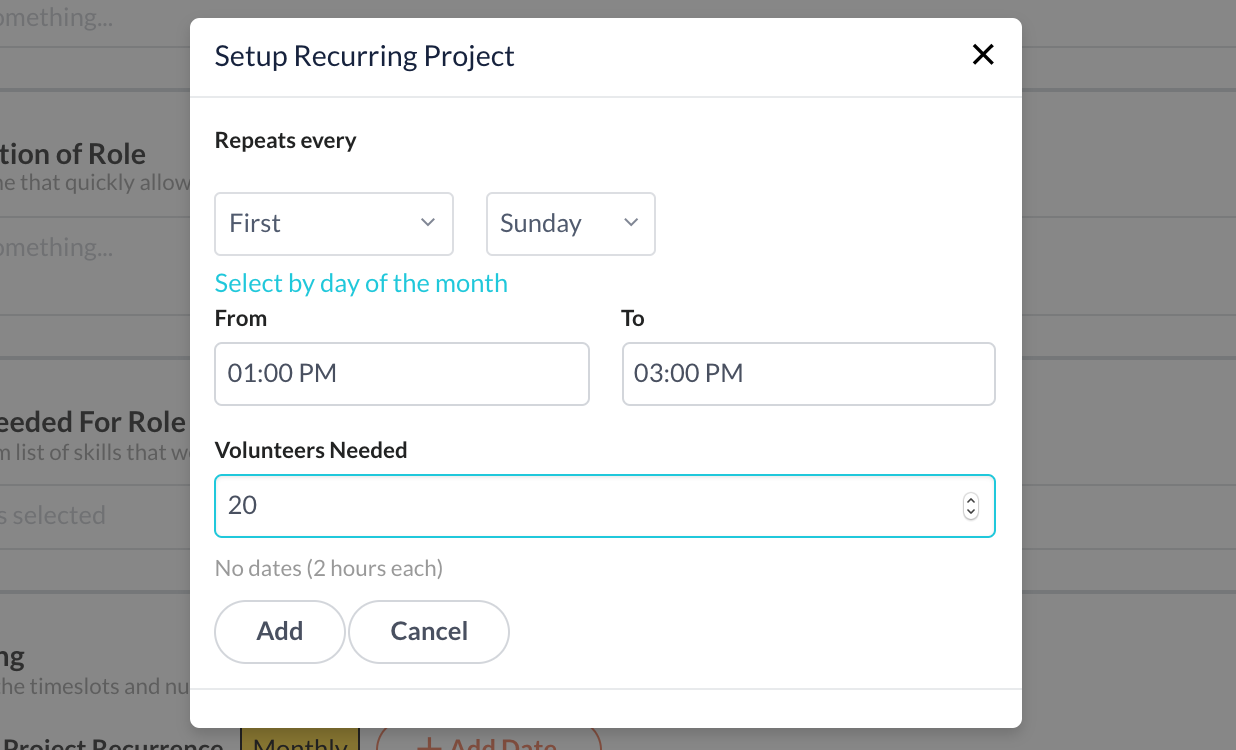Click the Volunteers Needed number field
1236x750 pixels.
click(590, 506)
